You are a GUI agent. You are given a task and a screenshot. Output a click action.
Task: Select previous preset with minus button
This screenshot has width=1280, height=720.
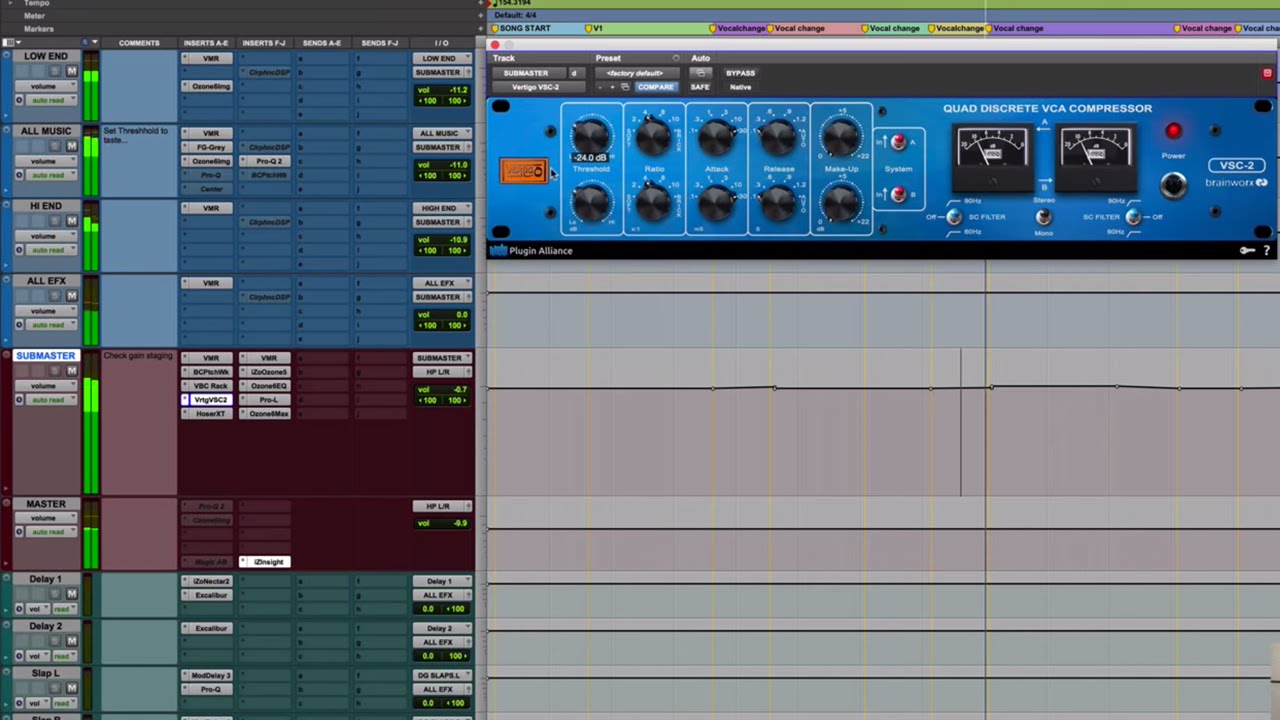600,87
